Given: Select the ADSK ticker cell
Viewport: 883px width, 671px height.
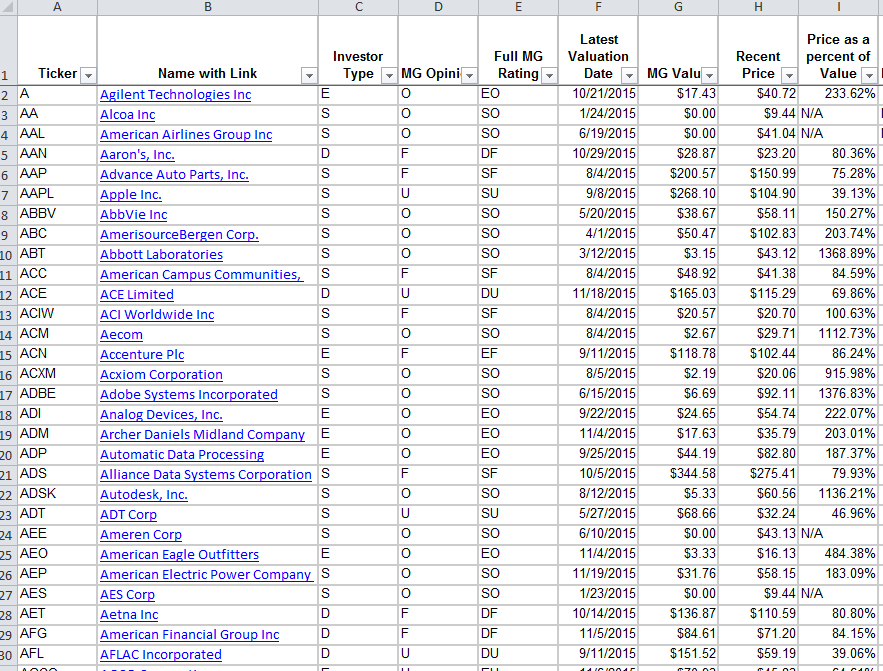Looking at the screenshot, I should pos(57,494).
